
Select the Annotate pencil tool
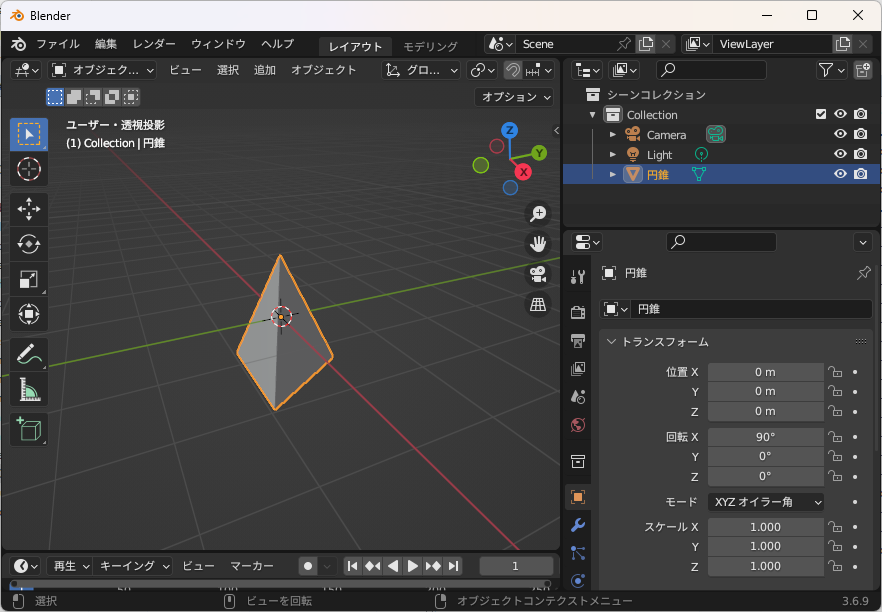coord(29,354)
